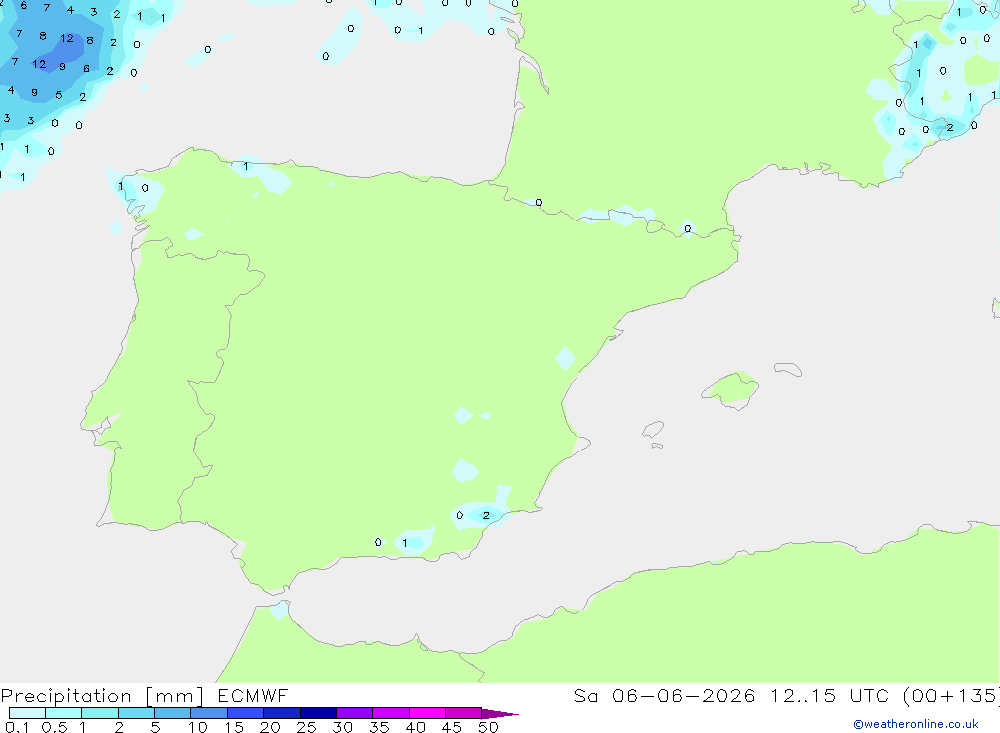Click the ECMWF model name label
Image resolution: width=1000 pixels, height=733 pixels.
pos(253,695)
